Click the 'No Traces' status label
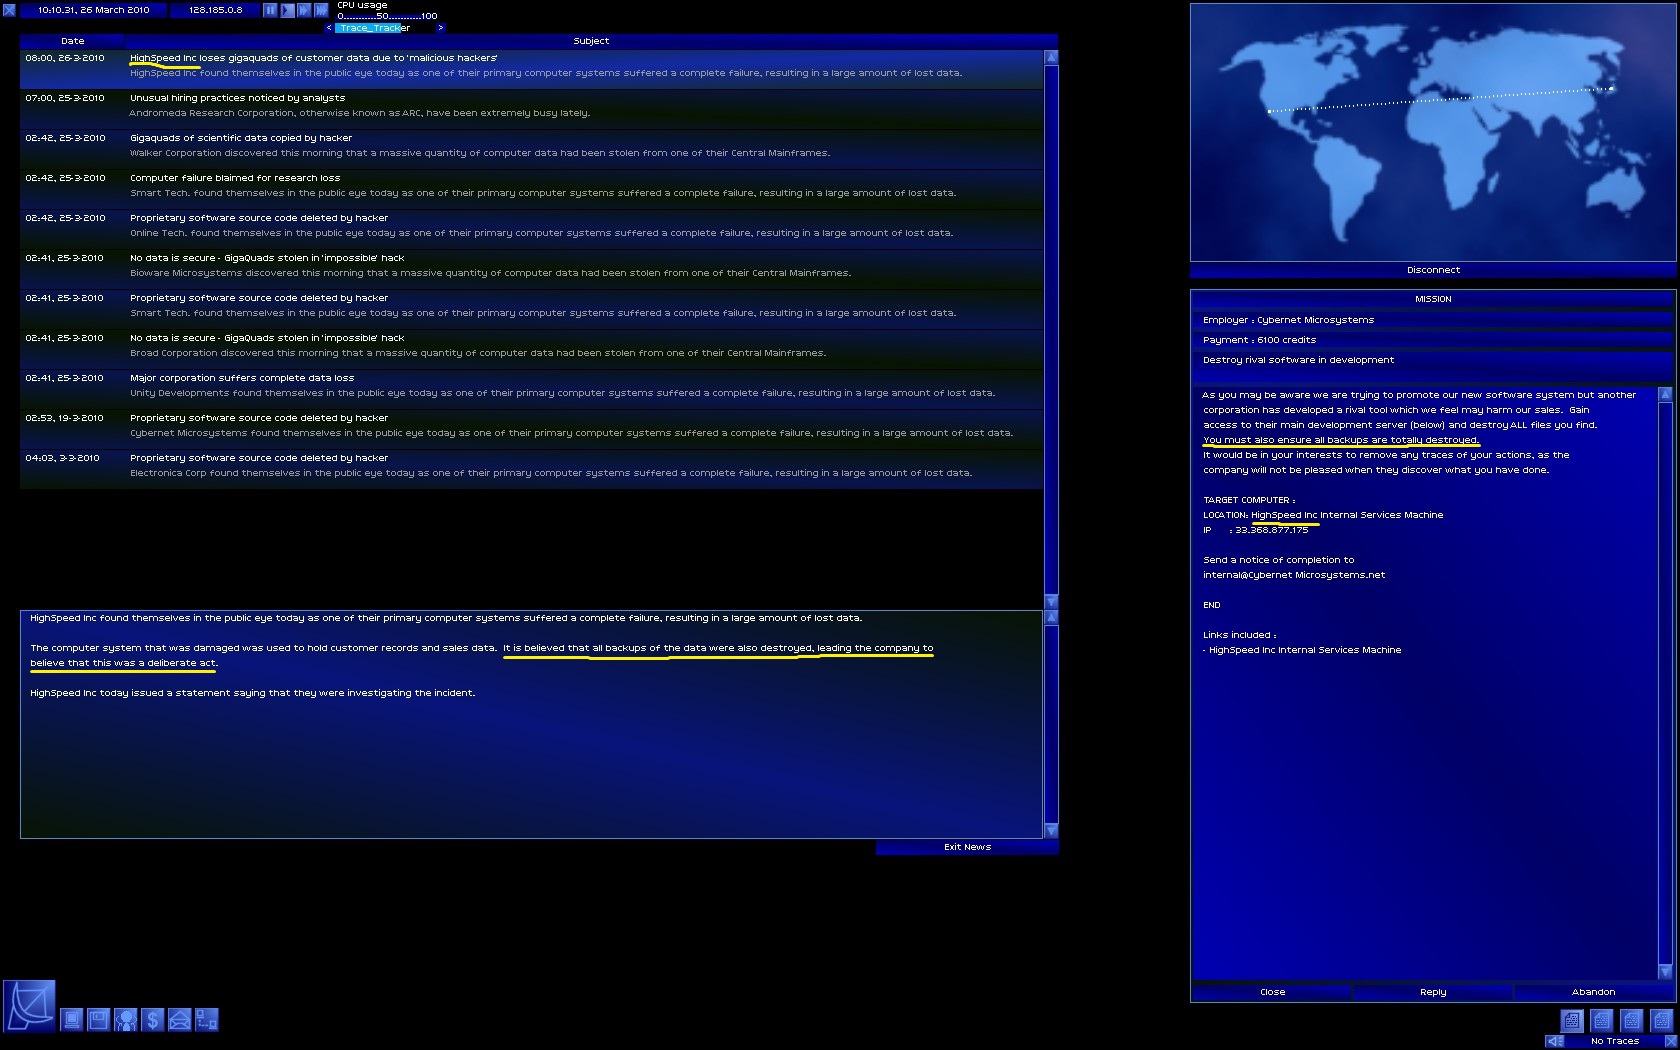The width and height of the screenshot is (1680, 1050). (x=1614, y=1041)
